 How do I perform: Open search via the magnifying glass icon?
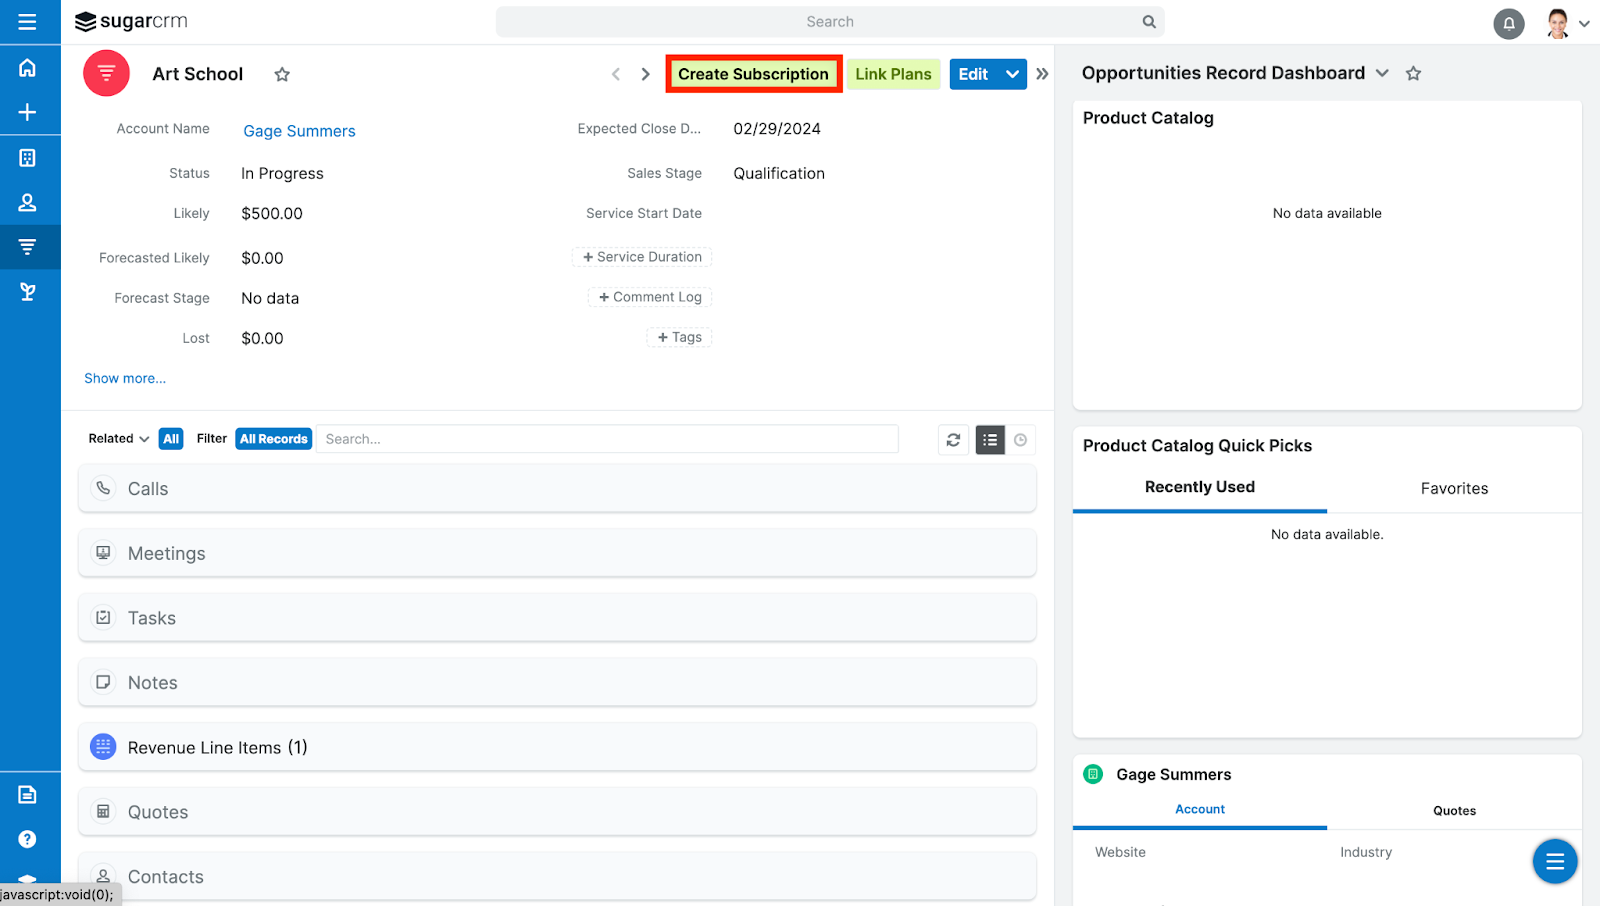[1147, 21]
